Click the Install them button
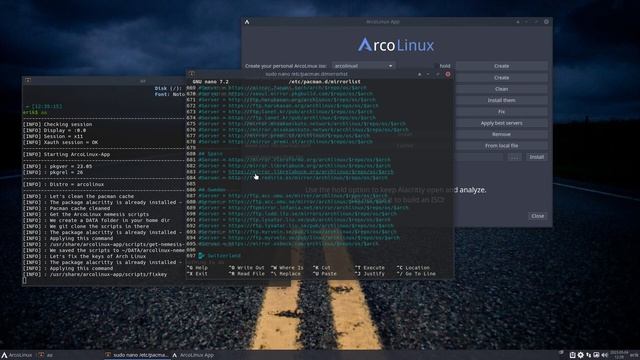Image resolution: width=640 pixels, height=360 pixels. (501, 100)
